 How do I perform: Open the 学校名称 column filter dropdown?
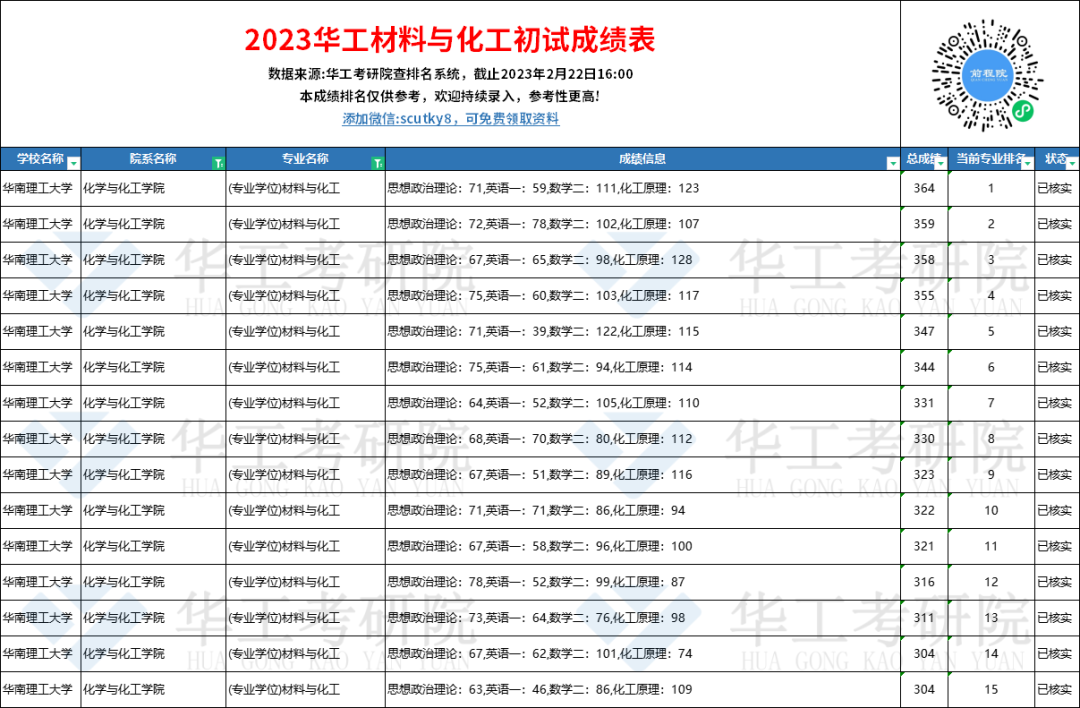point(73,164)
